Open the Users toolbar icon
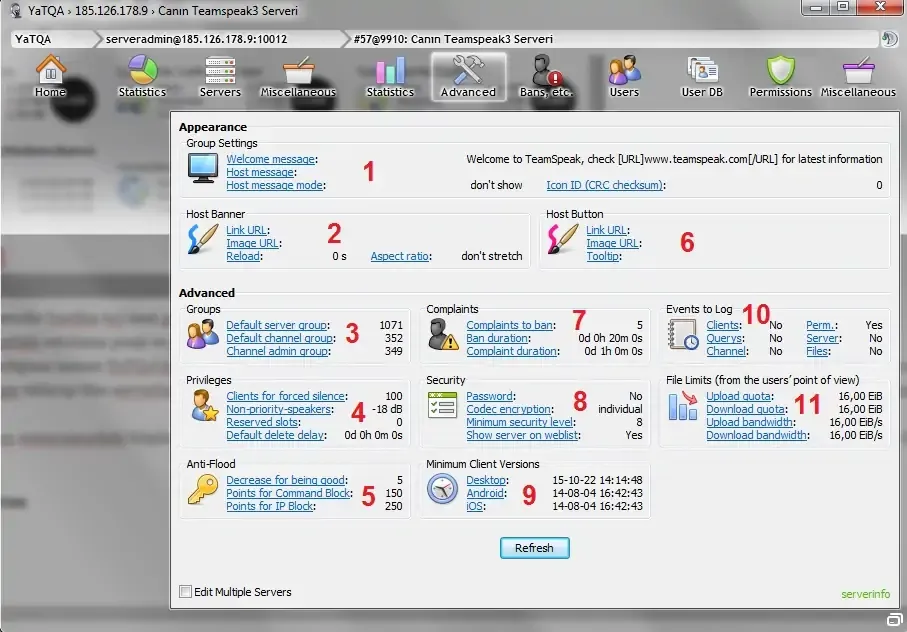 tap(624, 75)
